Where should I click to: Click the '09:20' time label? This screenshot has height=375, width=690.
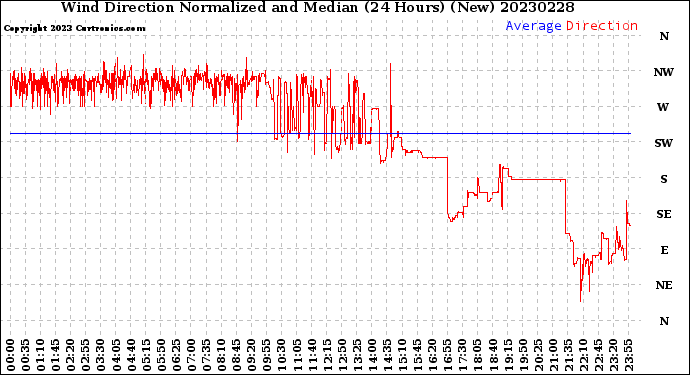252,355
